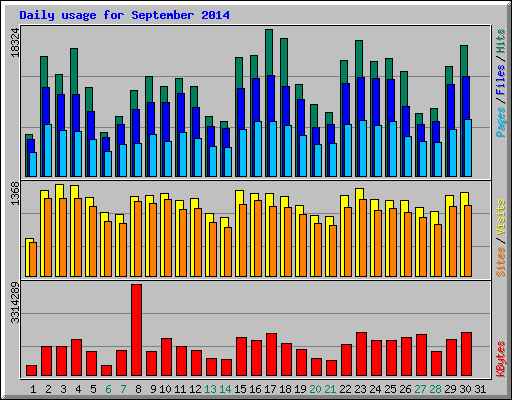Click the day 8 axis label

point(138,389)
